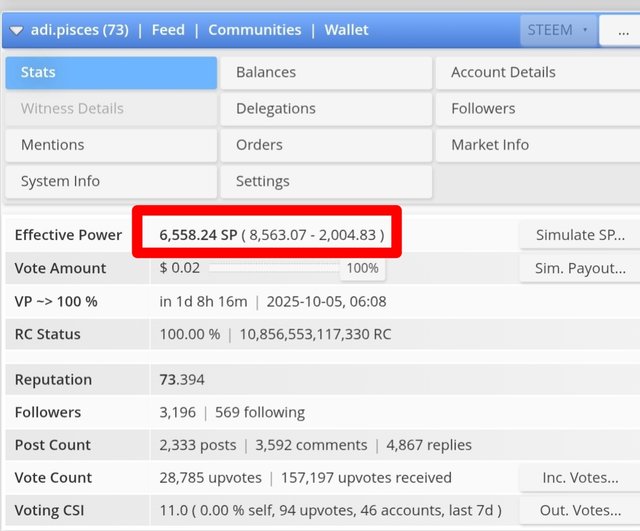The width and height of the screenshot is (640, 531).
Task: Go to the Communities link
Action: [255, 30]
